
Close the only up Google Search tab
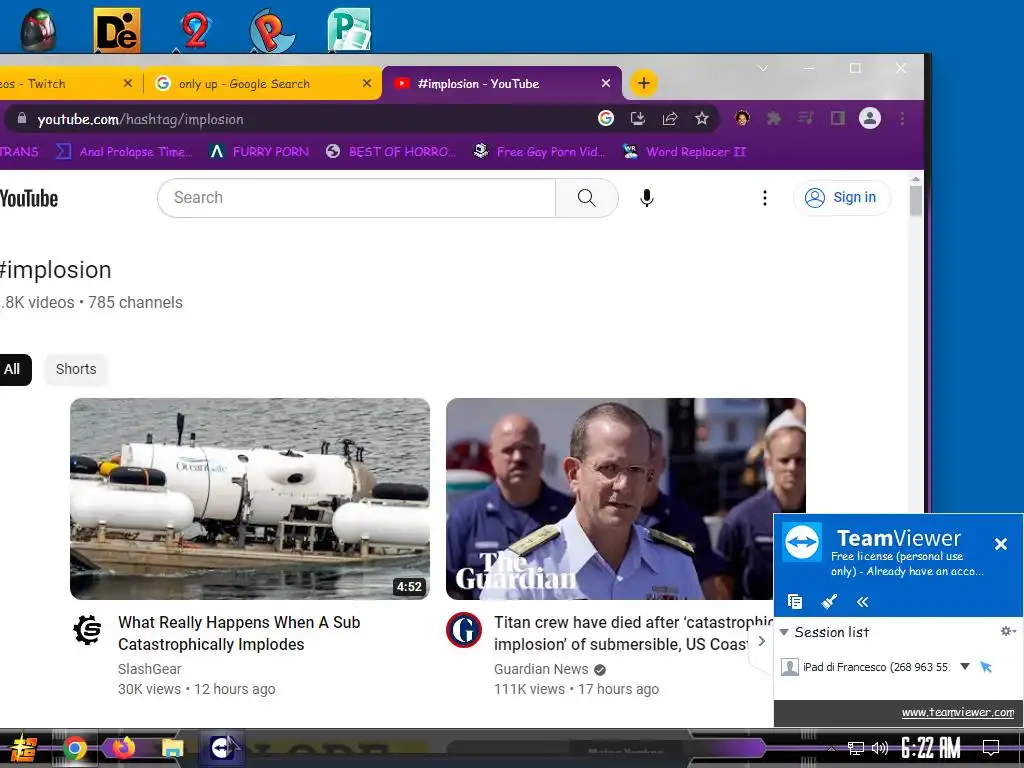(367, 83)
